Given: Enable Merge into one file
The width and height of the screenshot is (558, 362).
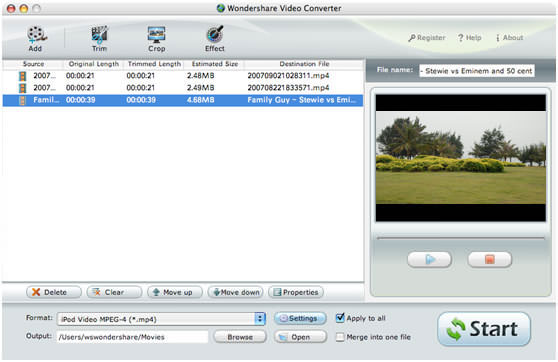Looking at the screenshot, I should point(340,337).
